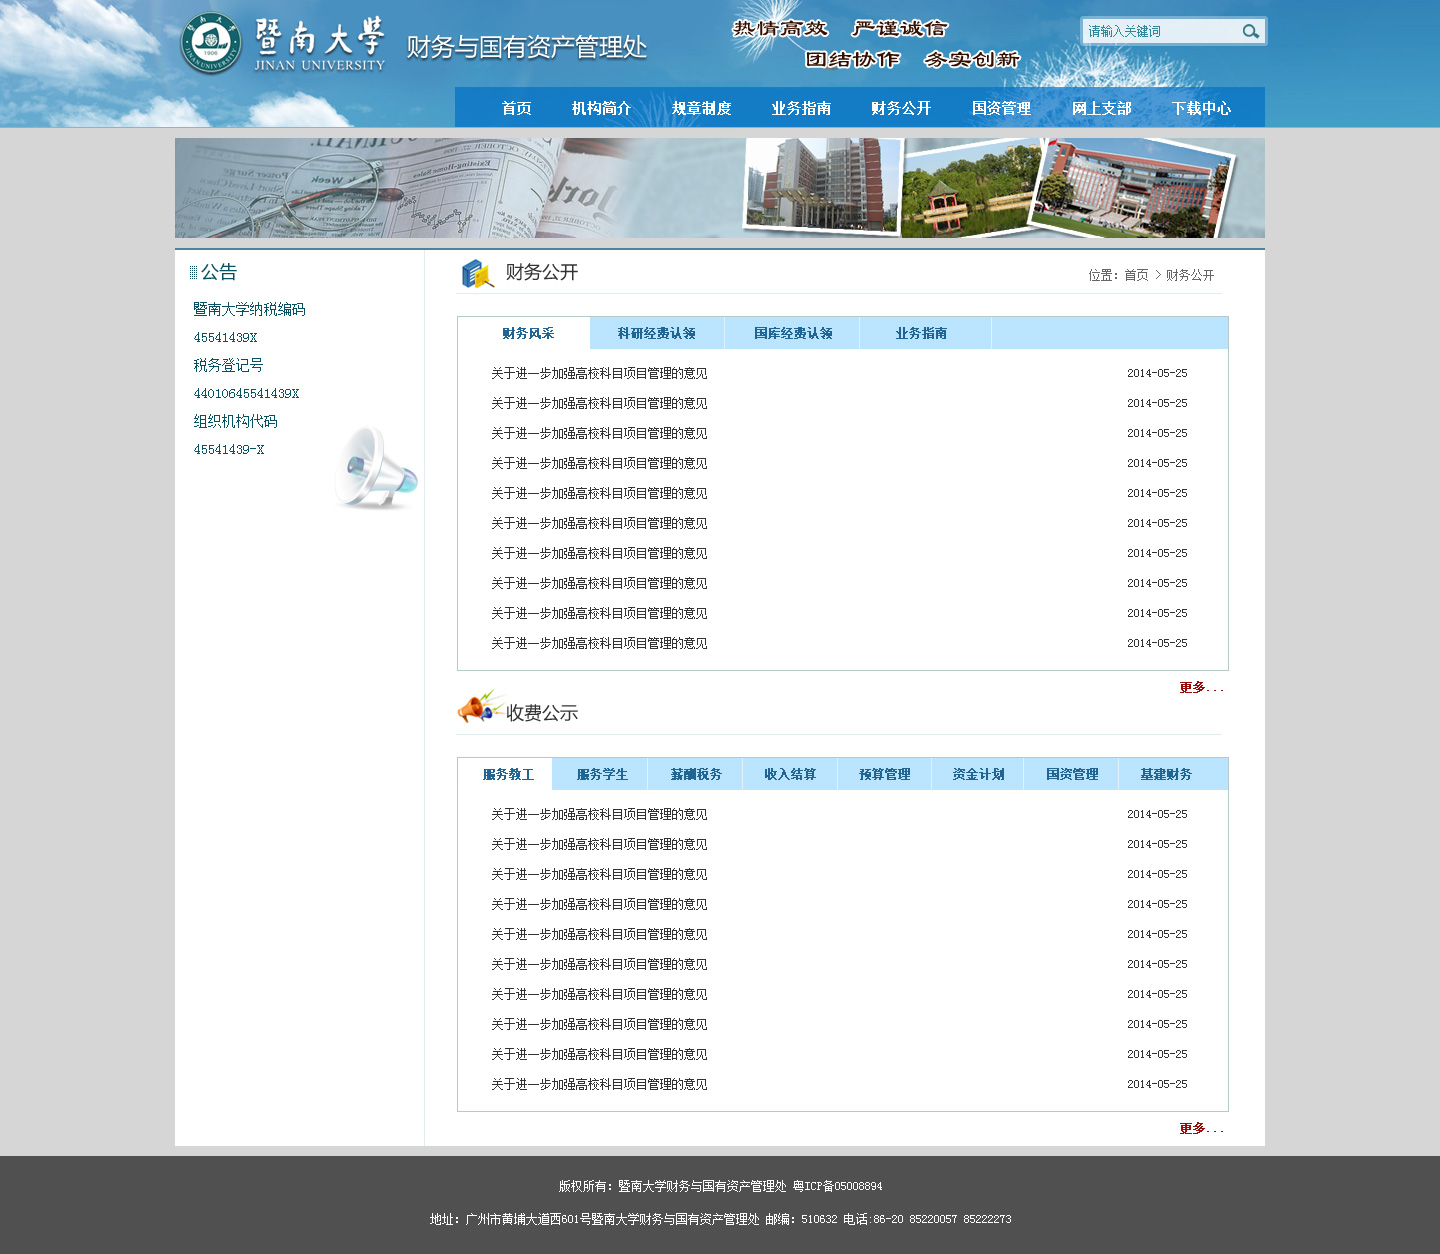
Task: Open the 财务公开 navigation menu item
Action: (900, 108)
